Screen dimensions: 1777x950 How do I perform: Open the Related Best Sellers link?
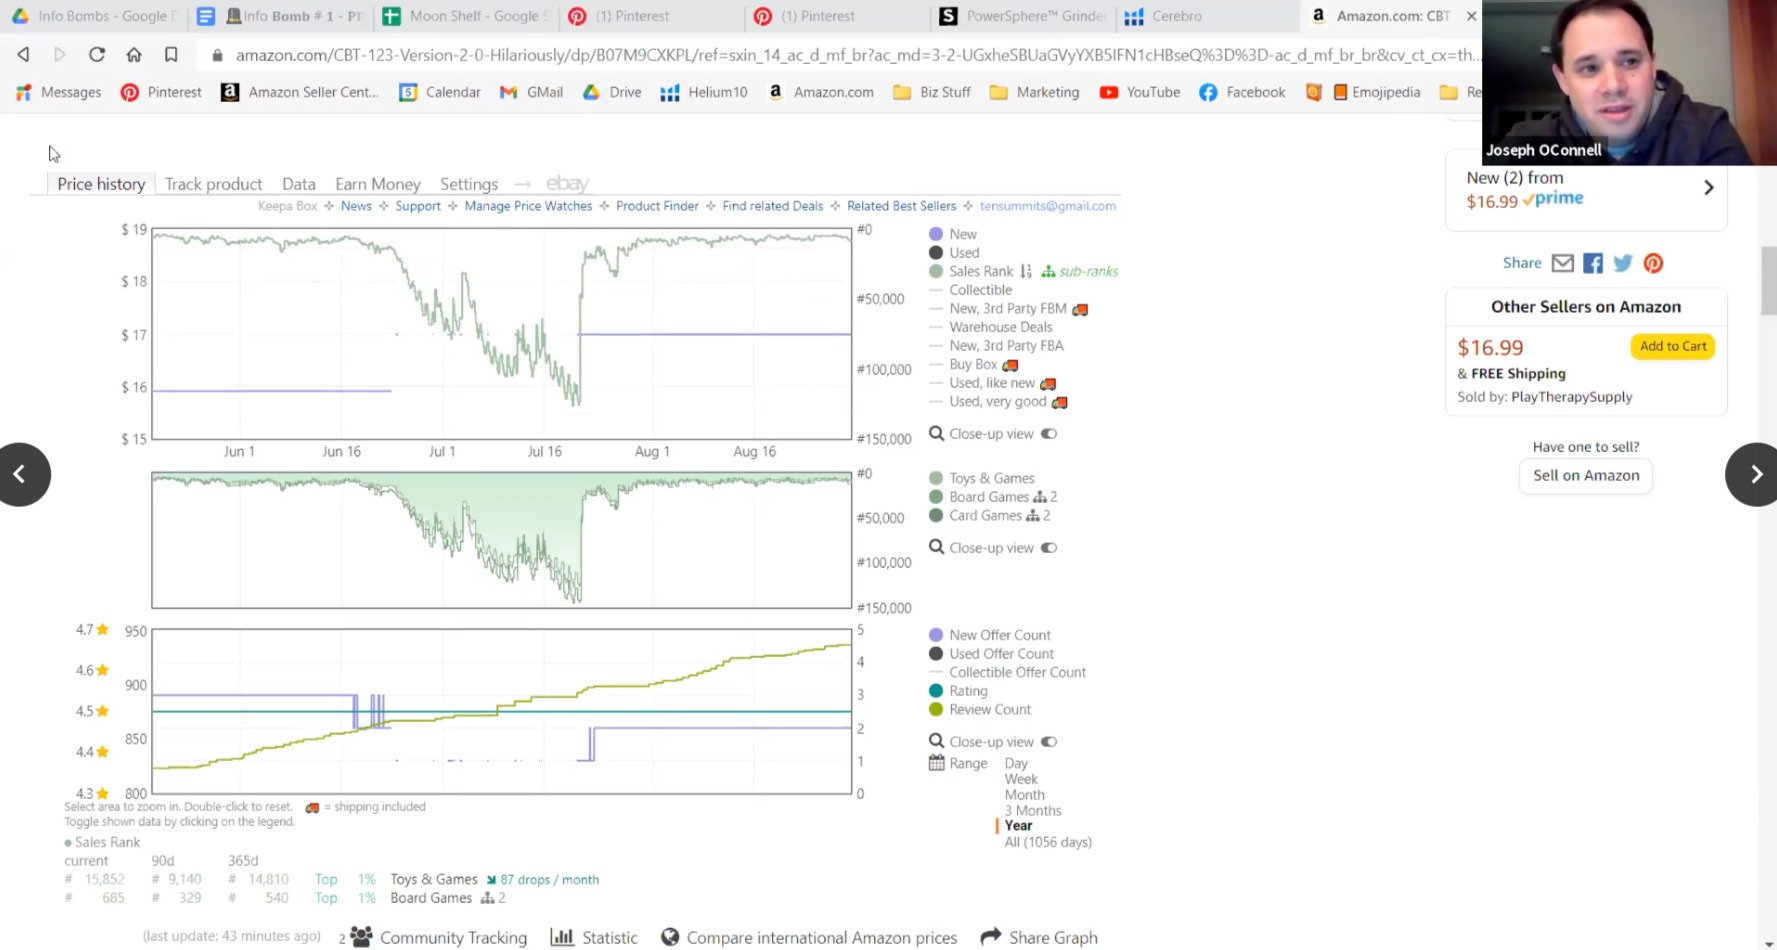[901, 206]
